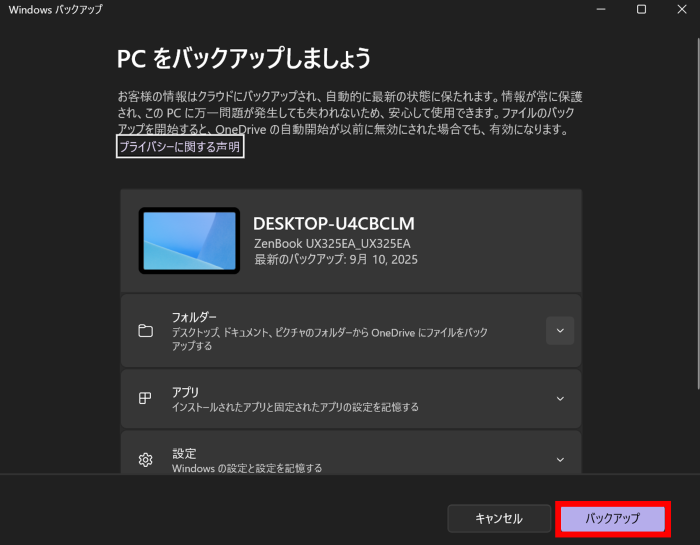The height and width of the screenshot is (545, 700).
Task: Expand the フォルダー section chevron
Action: pos(560,331)
